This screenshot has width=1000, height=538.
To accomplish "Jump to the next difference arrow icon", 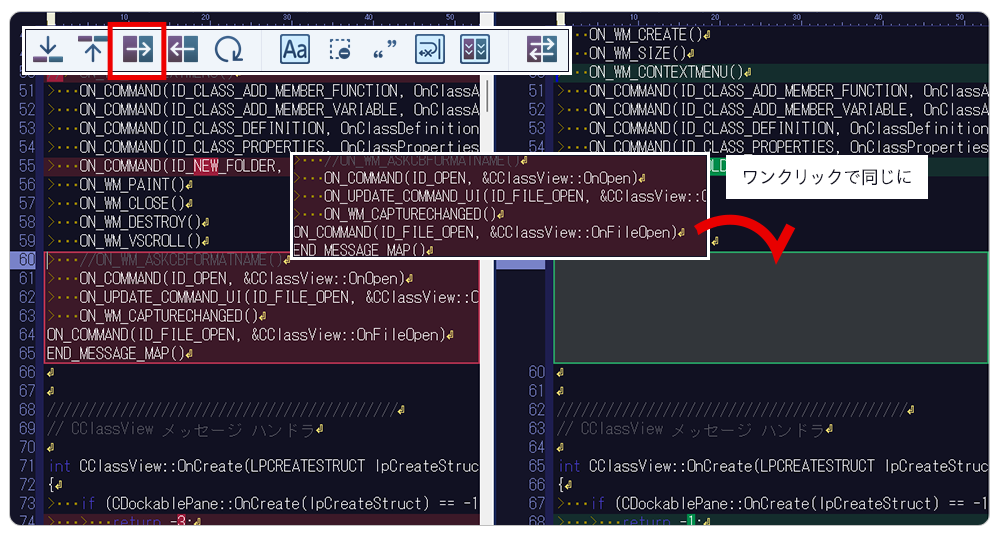I will [x=47, y=50].
